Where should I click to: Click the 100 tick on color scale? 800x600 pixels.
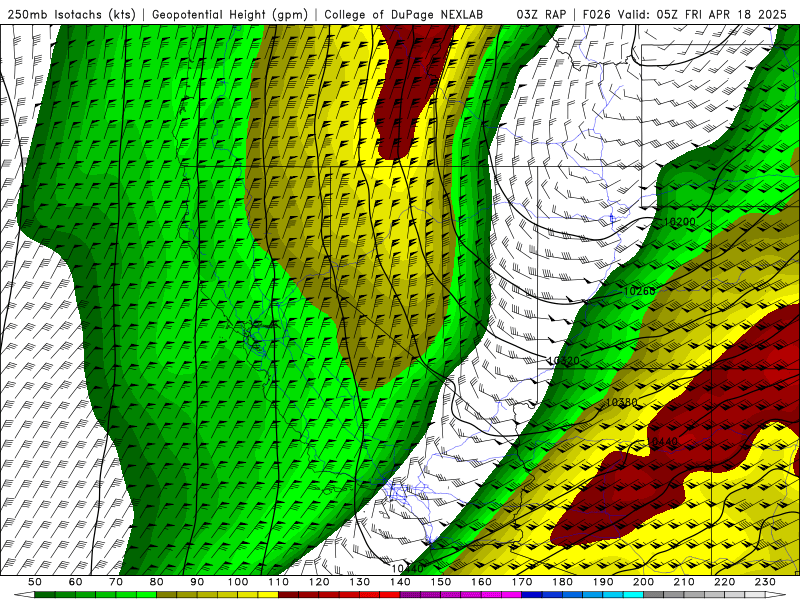click(x=238, y=582)
